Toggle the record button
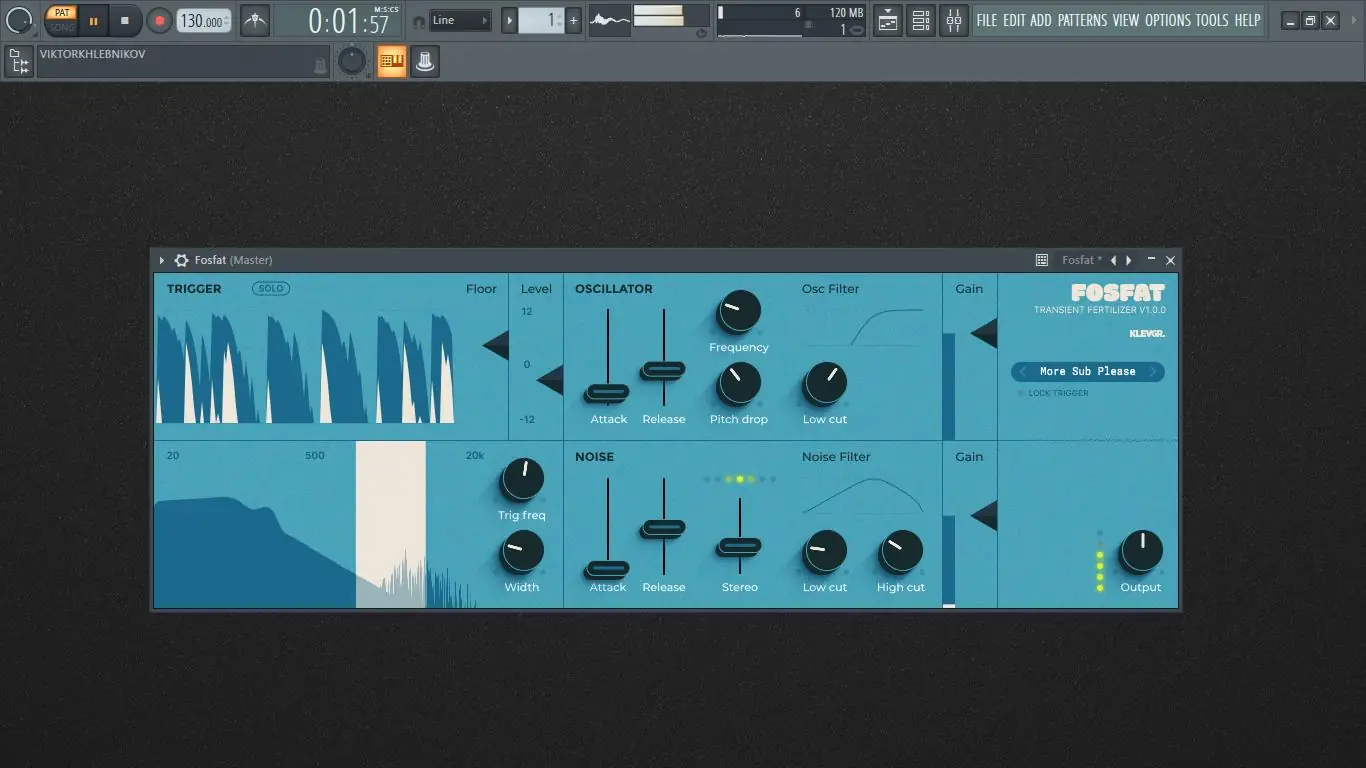 click(x=159, y=20)
